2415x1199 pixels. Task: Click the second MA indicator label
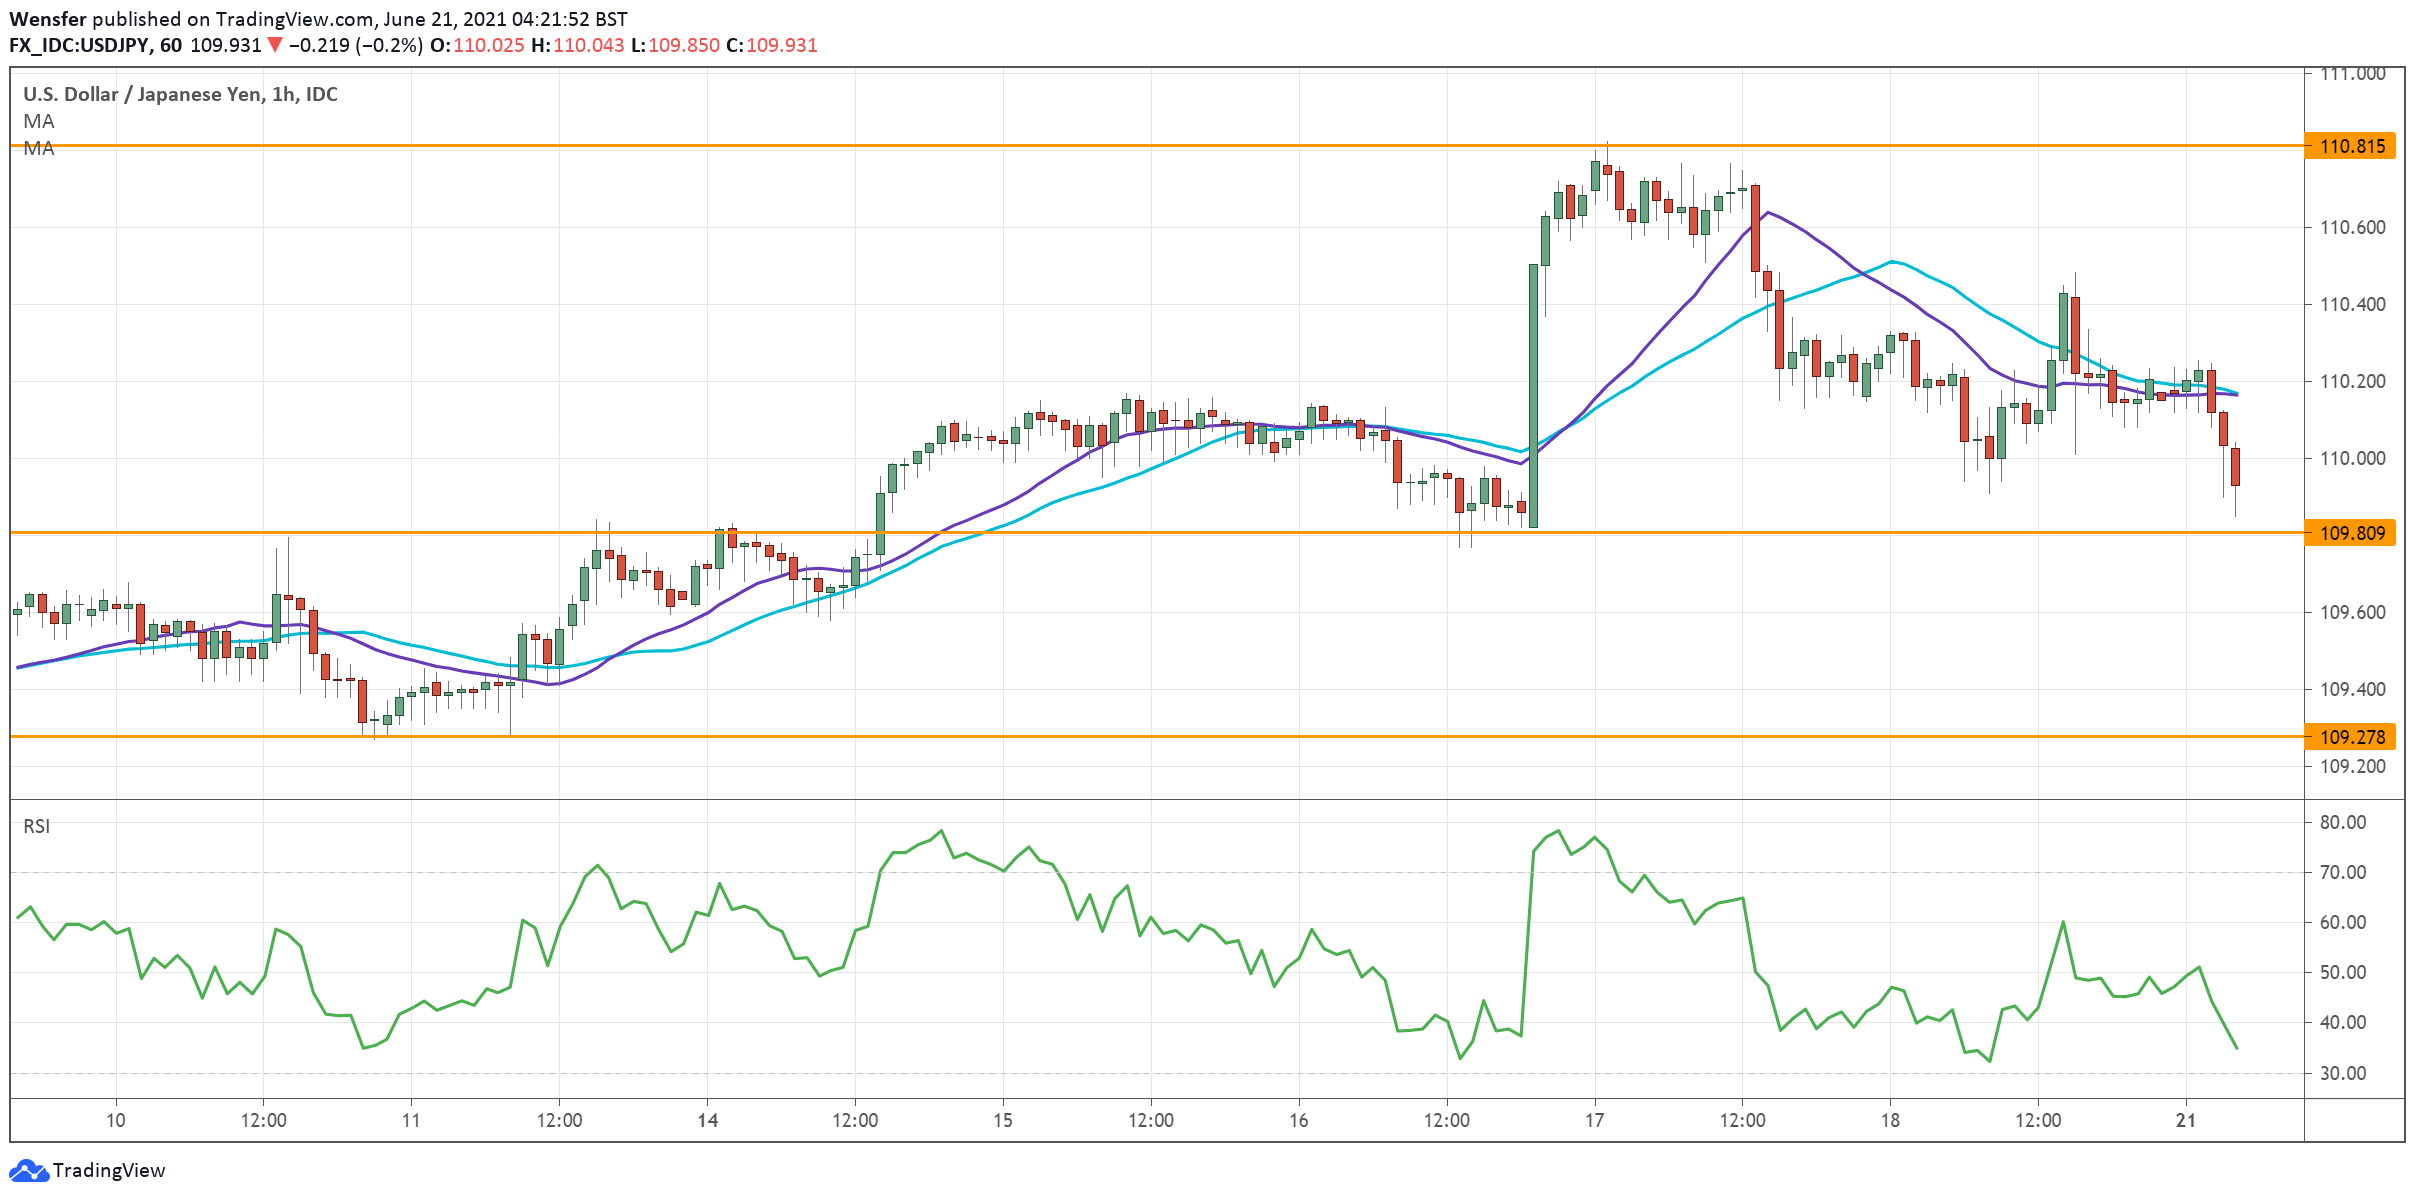point(39,148)
